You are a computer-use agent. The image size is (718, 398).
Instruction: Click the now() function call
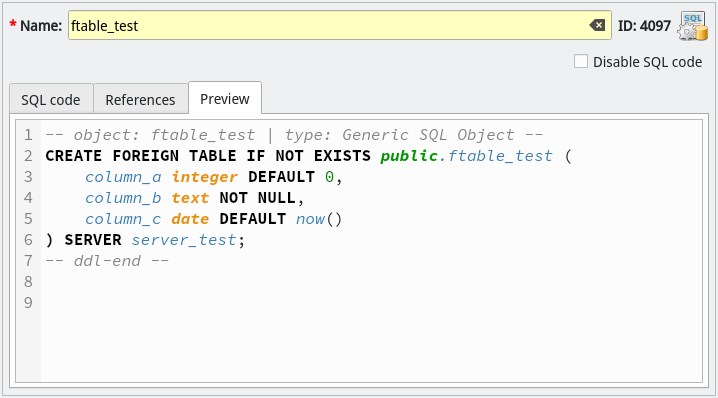click(x=319, y=219)
